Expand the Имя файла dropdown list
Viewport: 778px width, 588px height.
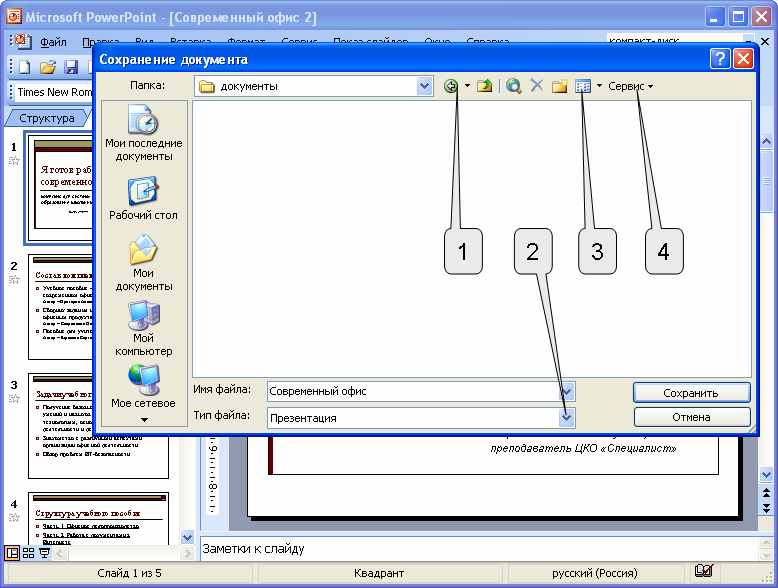pyautogui.click(x=567, y=392)
